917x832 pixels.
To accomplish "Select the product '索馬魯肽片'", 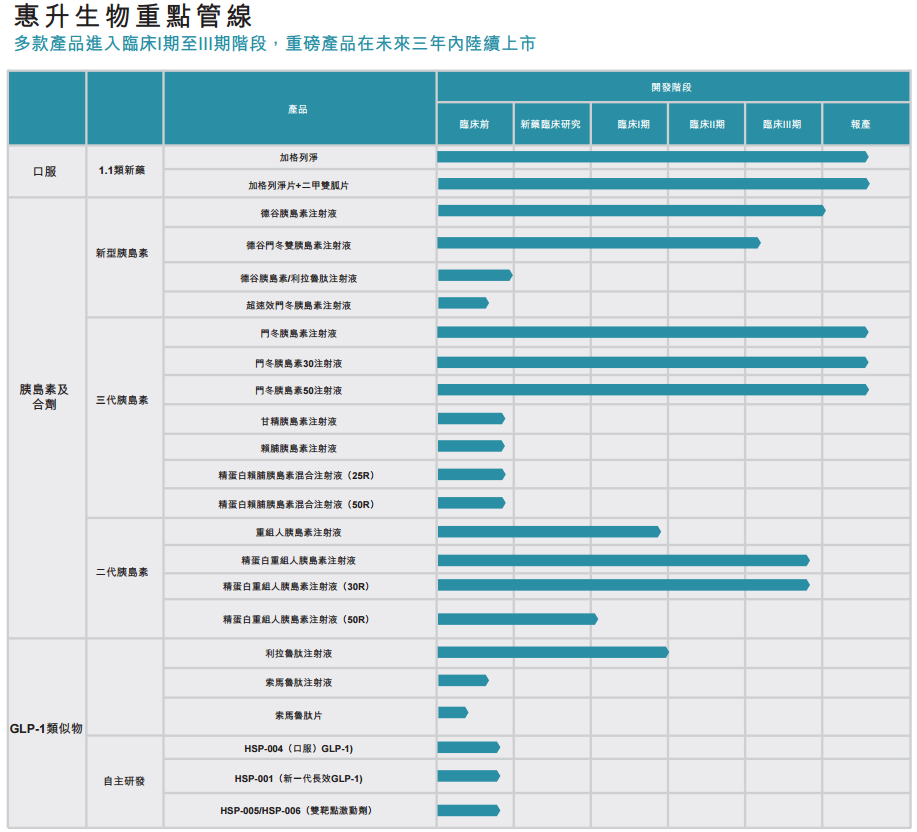I will point(299,715).
